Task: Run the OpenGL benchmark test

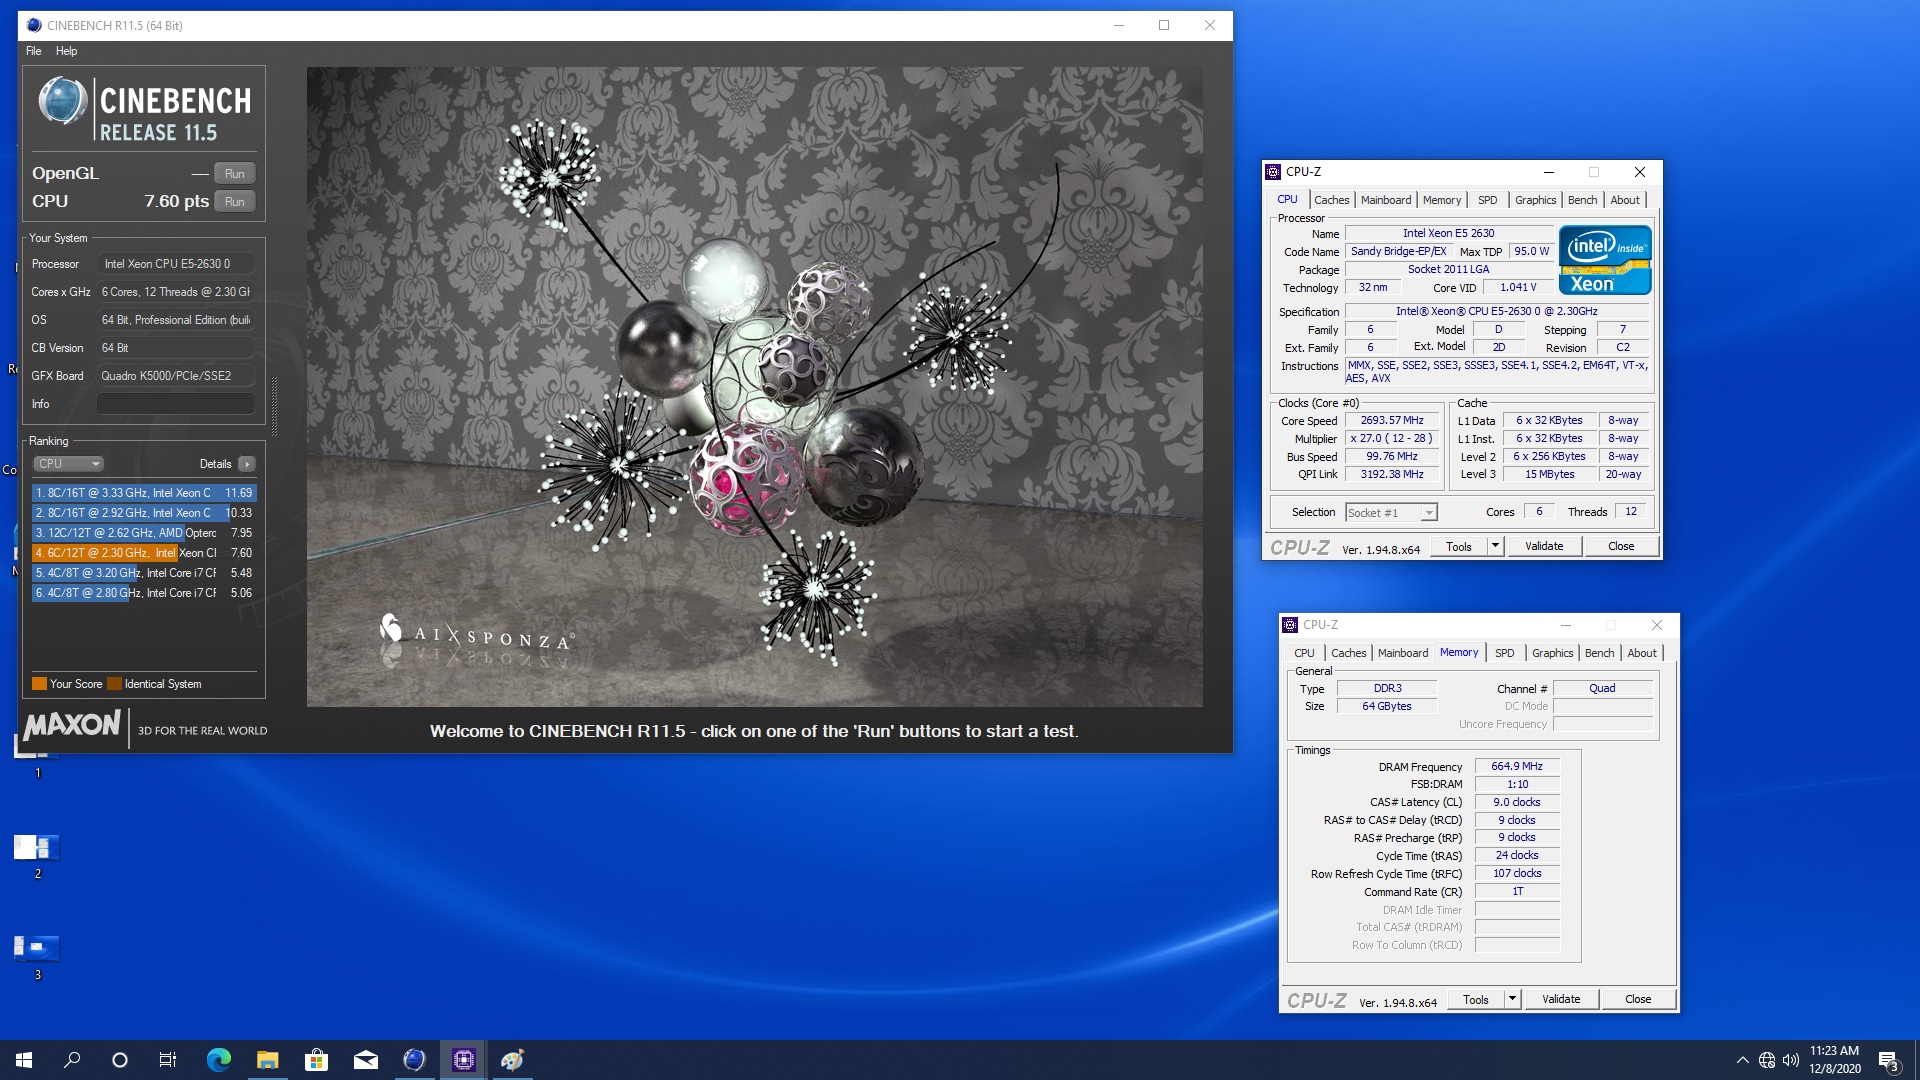Action: pyautogui.click(x=234, y=173)
